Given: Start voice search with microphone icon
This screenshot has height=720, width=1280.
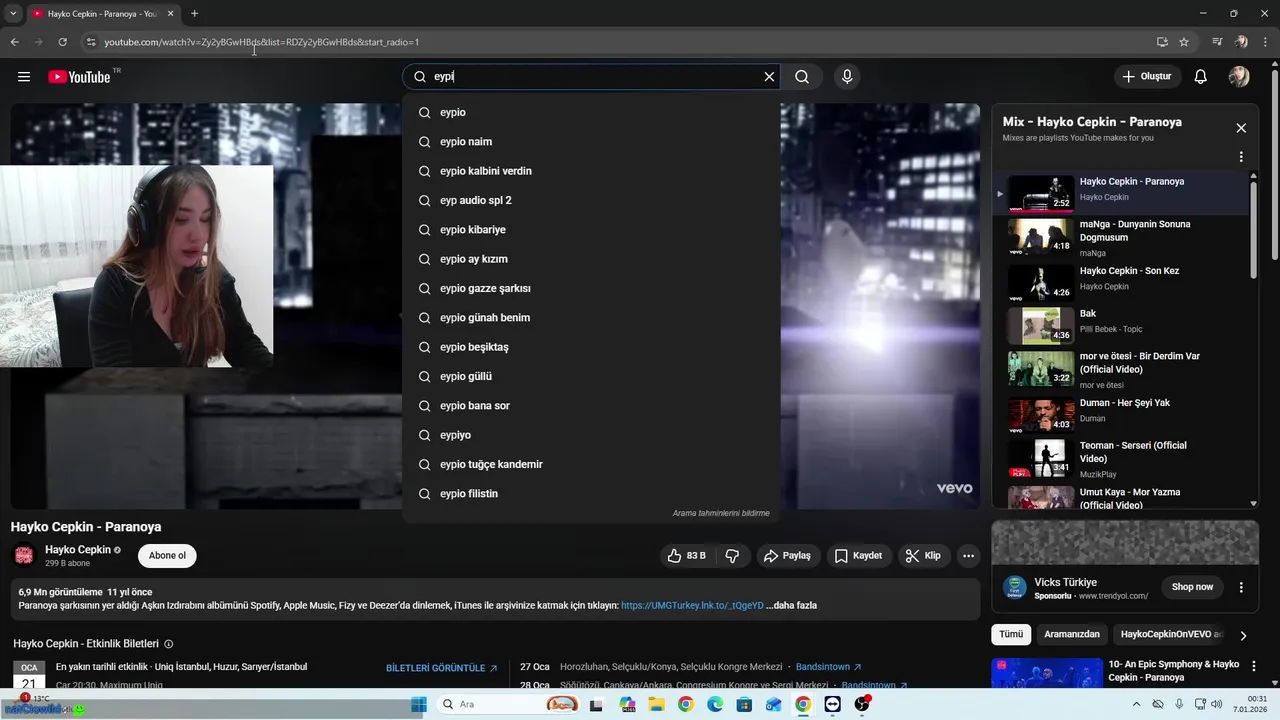Looking at the screenshot, I should click(847, 77).
